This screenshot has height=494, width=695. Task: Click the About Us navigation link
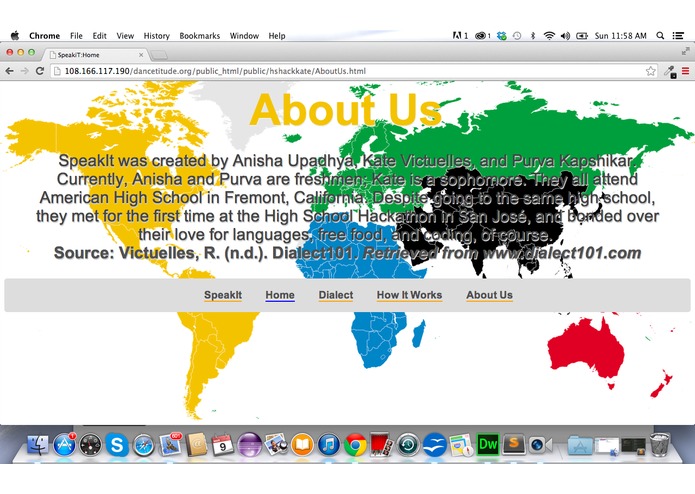coord(489,295)
